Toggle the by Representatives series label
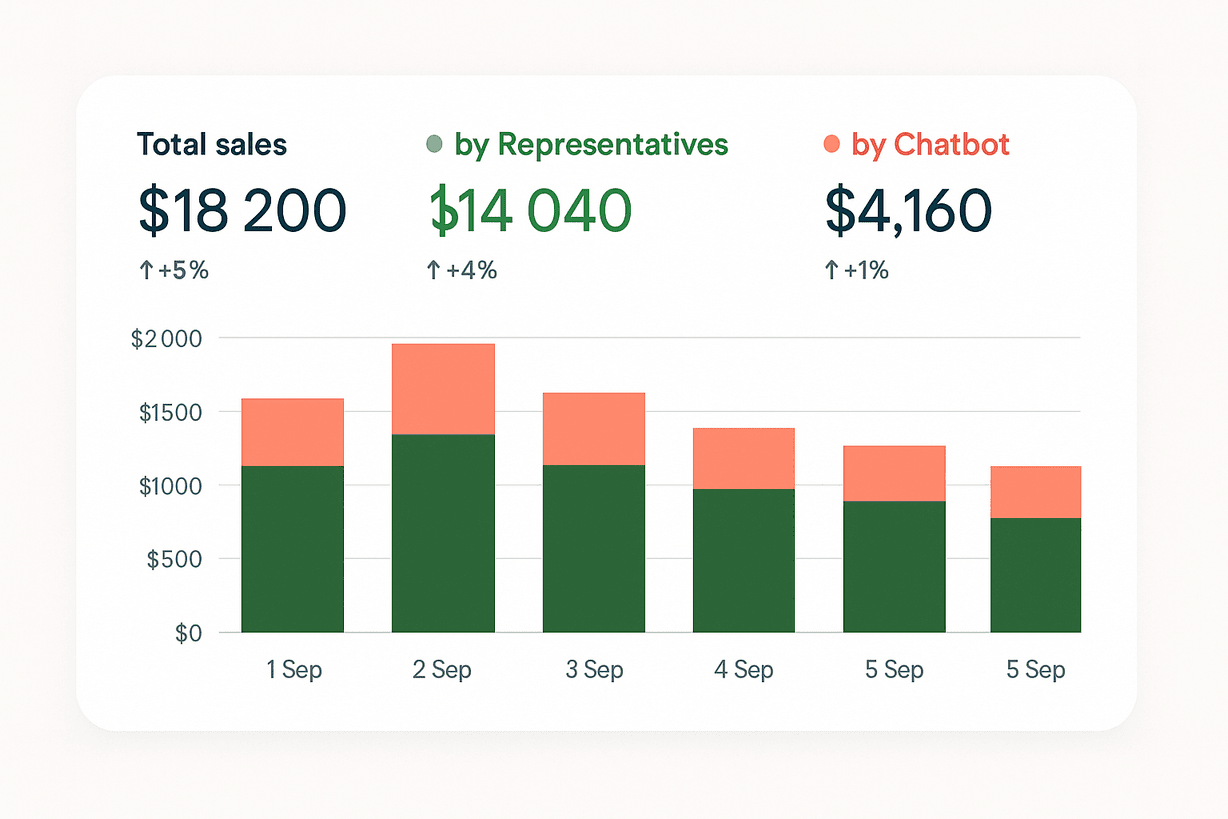The height and width of the screenshot is (819, 1228). (591, 144)
